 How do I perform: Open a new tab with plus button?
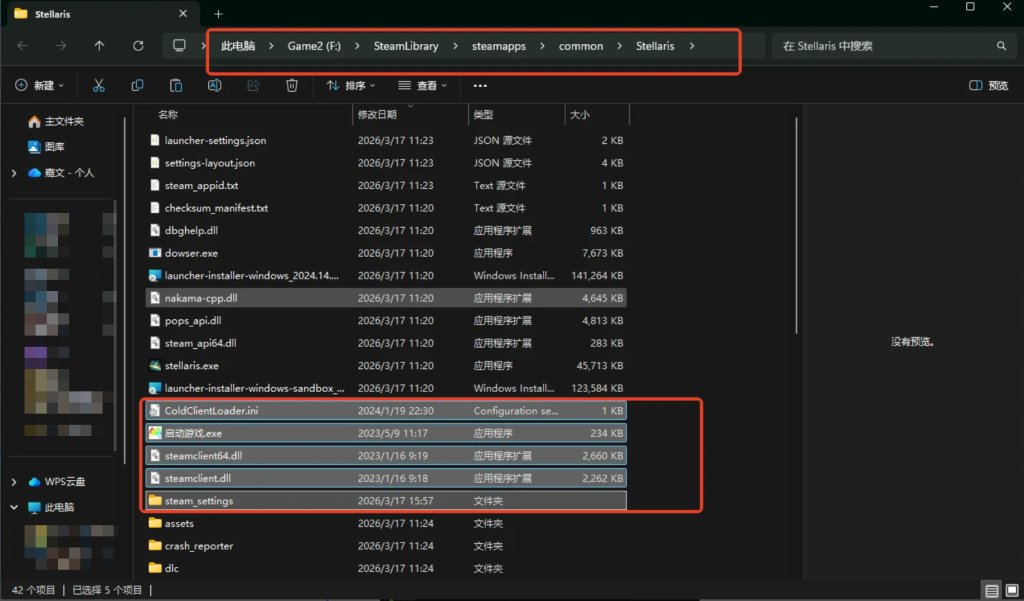tap(218, 14)
